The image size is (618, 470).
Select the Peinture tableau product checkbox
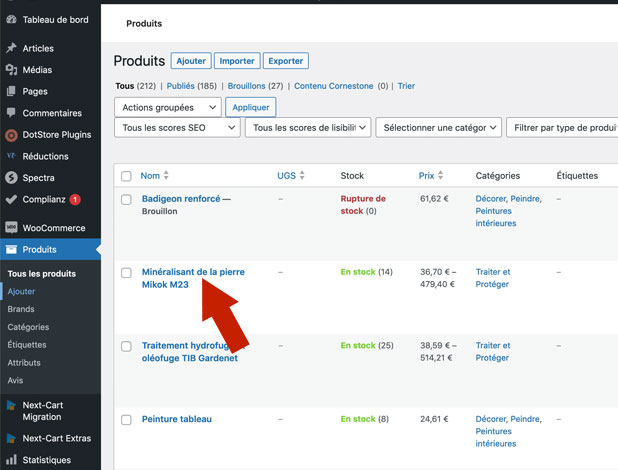pos(126,420)
